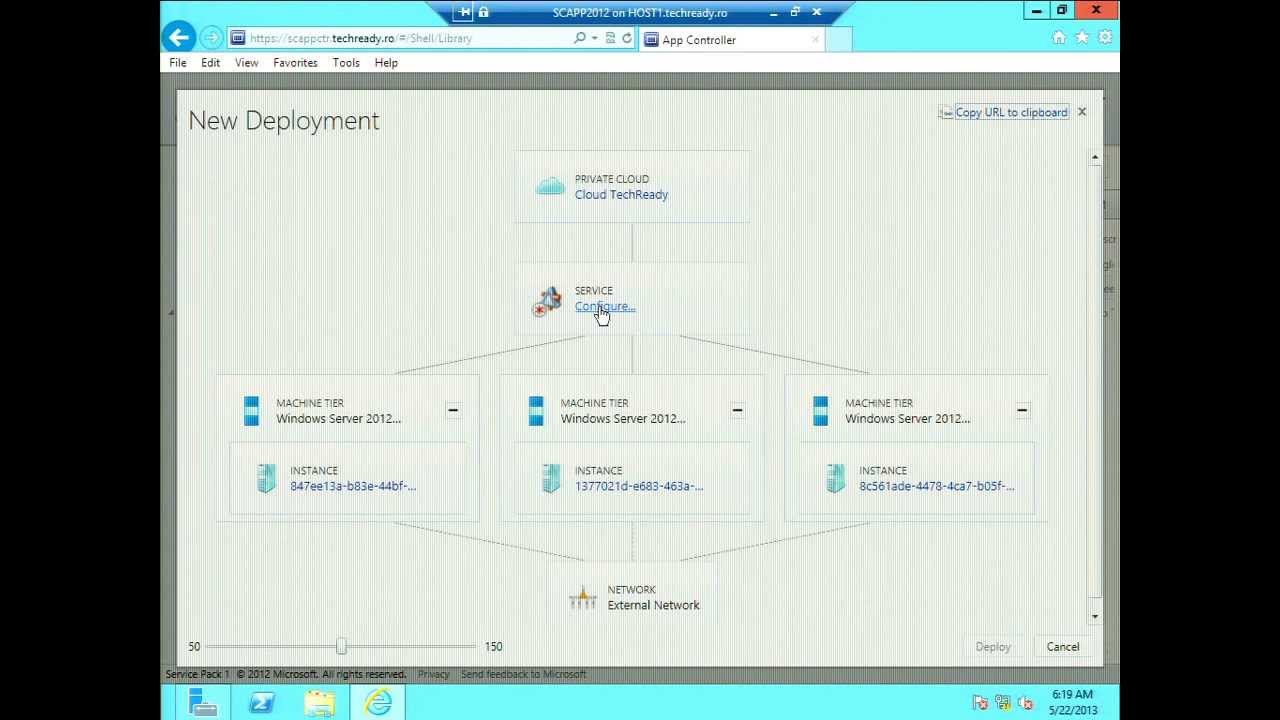Image resolution: width=1280 pixels, height=720 pixels.
Task: Click the Service icon with error badge
Action: tap(547, 300)
